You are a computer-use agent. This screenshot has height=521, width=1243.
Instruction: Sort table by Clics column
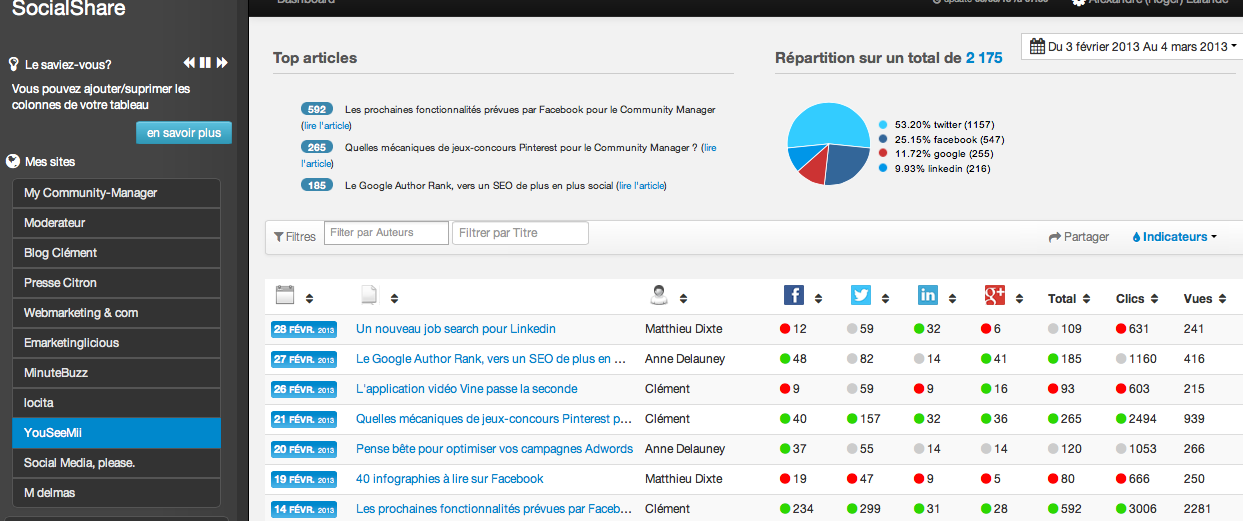pyautogui.click(x=1137, y=298)
